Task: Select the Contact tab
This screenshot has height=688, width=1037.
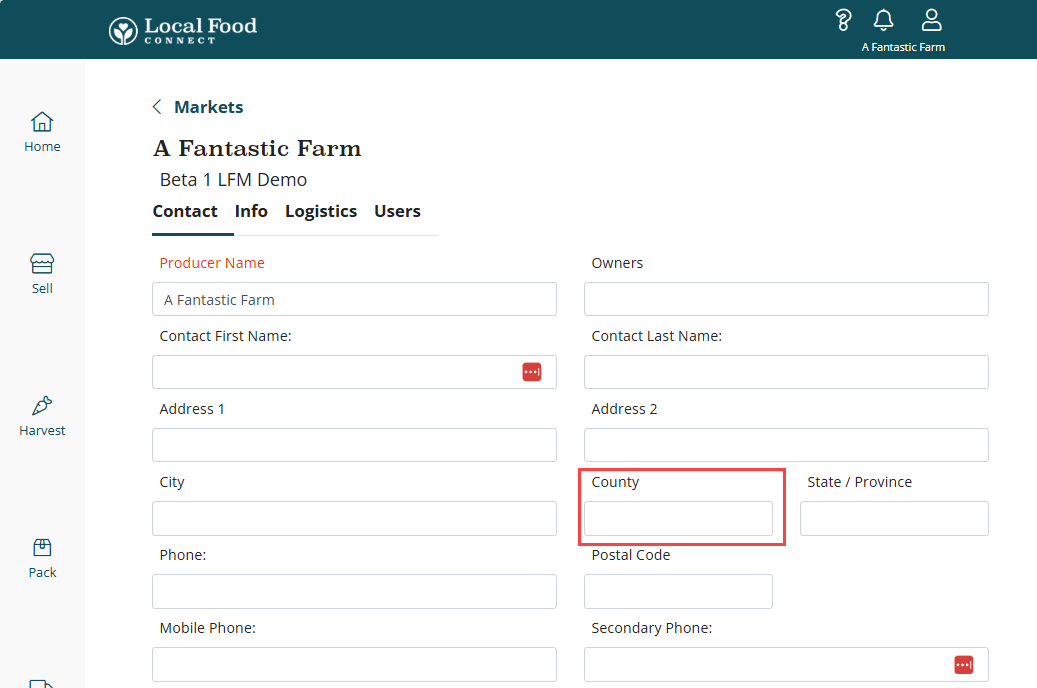Action: pos(185,211)
